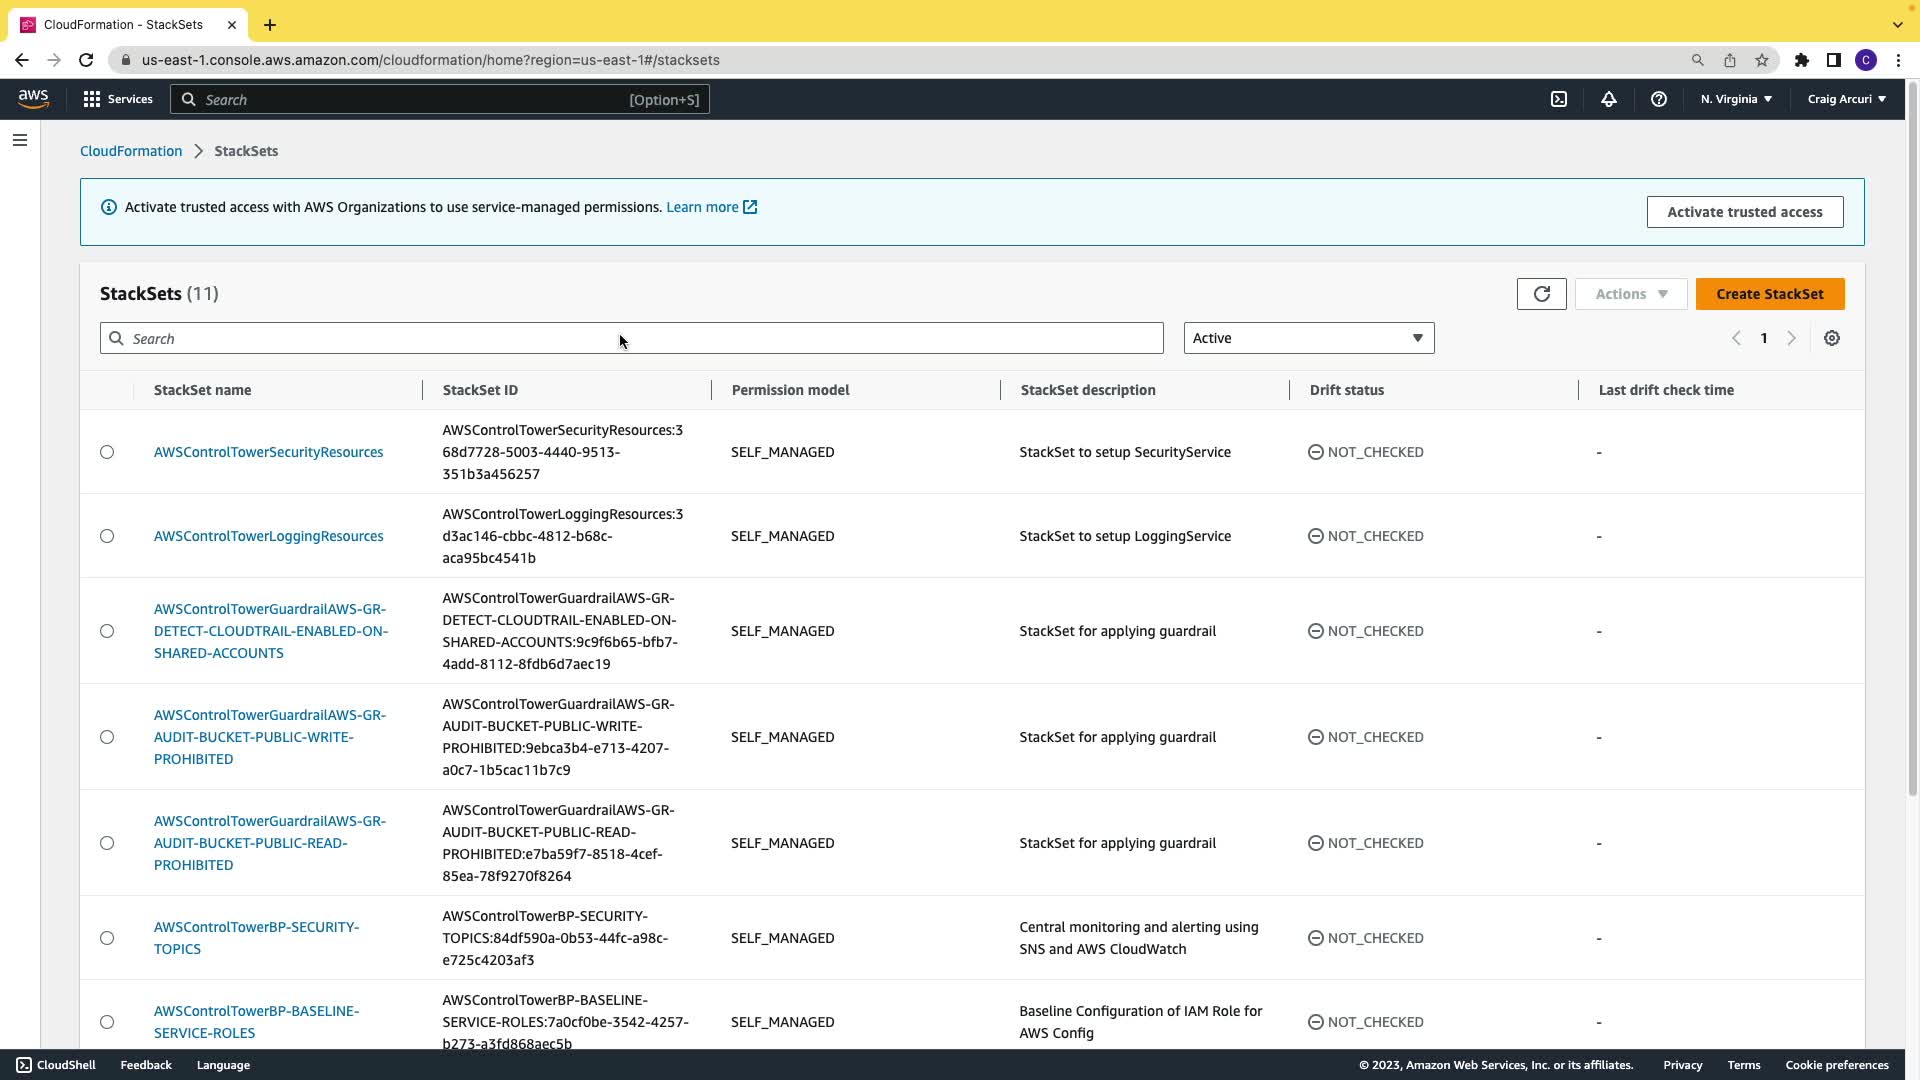Open the CloudShell icon in top navigation
The height and width of the screenshot is (1080, 1920).
(x=1559, y=99)
